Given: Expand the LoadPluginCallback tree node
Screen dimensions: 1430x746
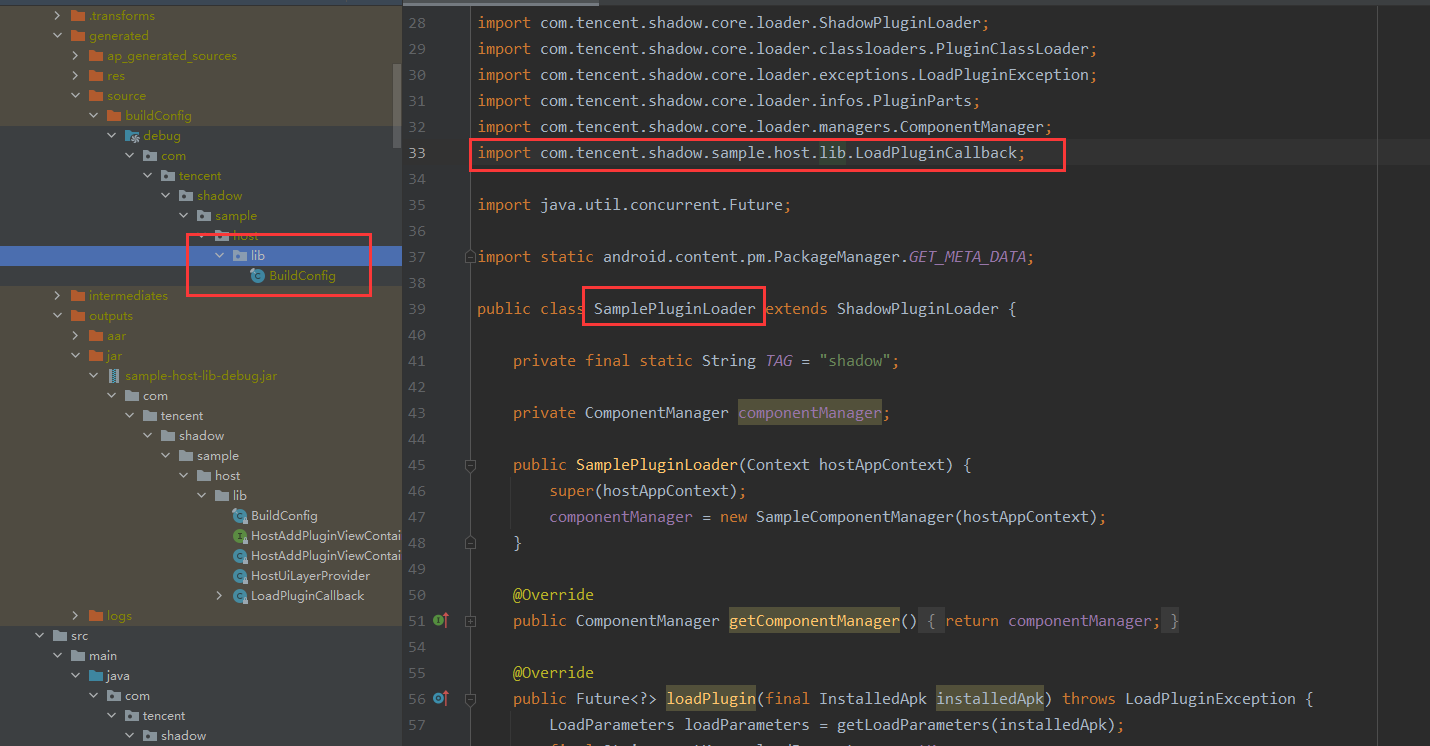Looking at the screenshot, I should [219, 595].
